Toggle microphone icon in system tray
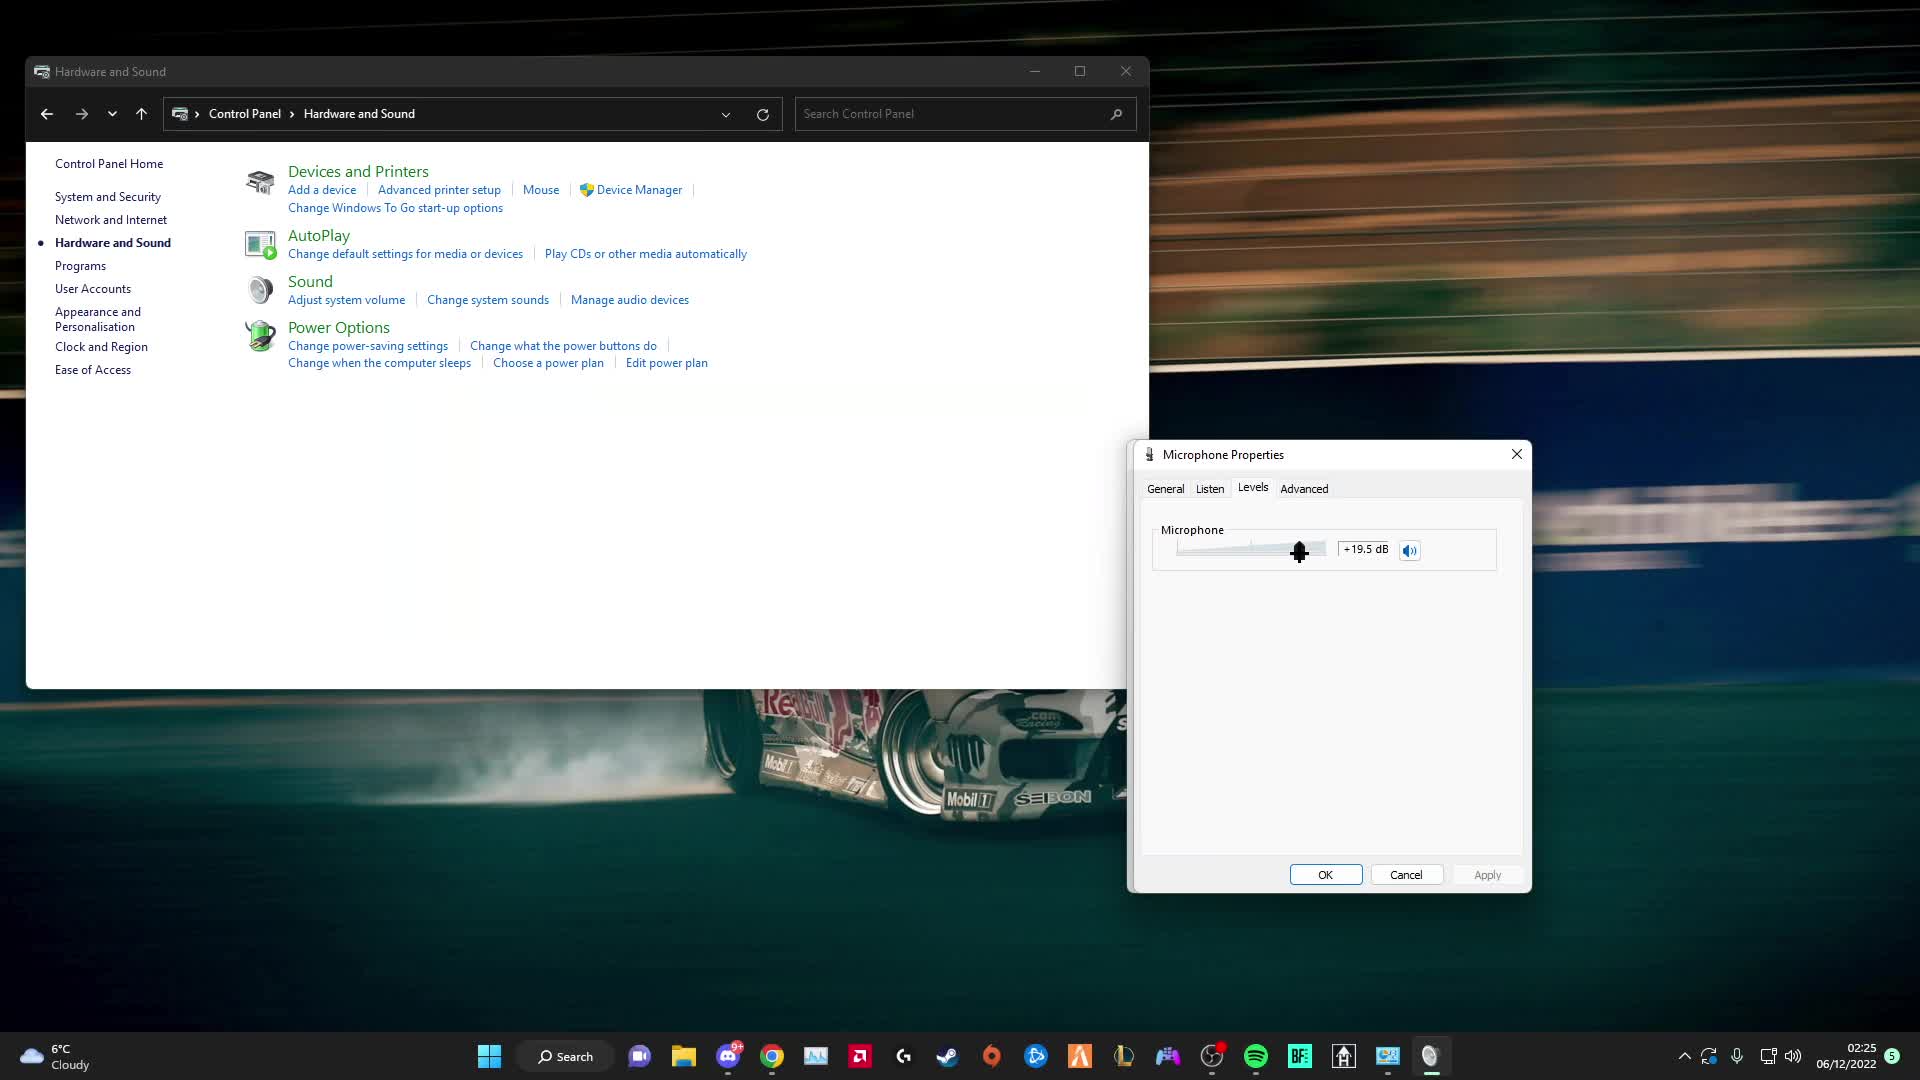1920x1080 pixels. pyautogui.click(x=1737, y=1056)
